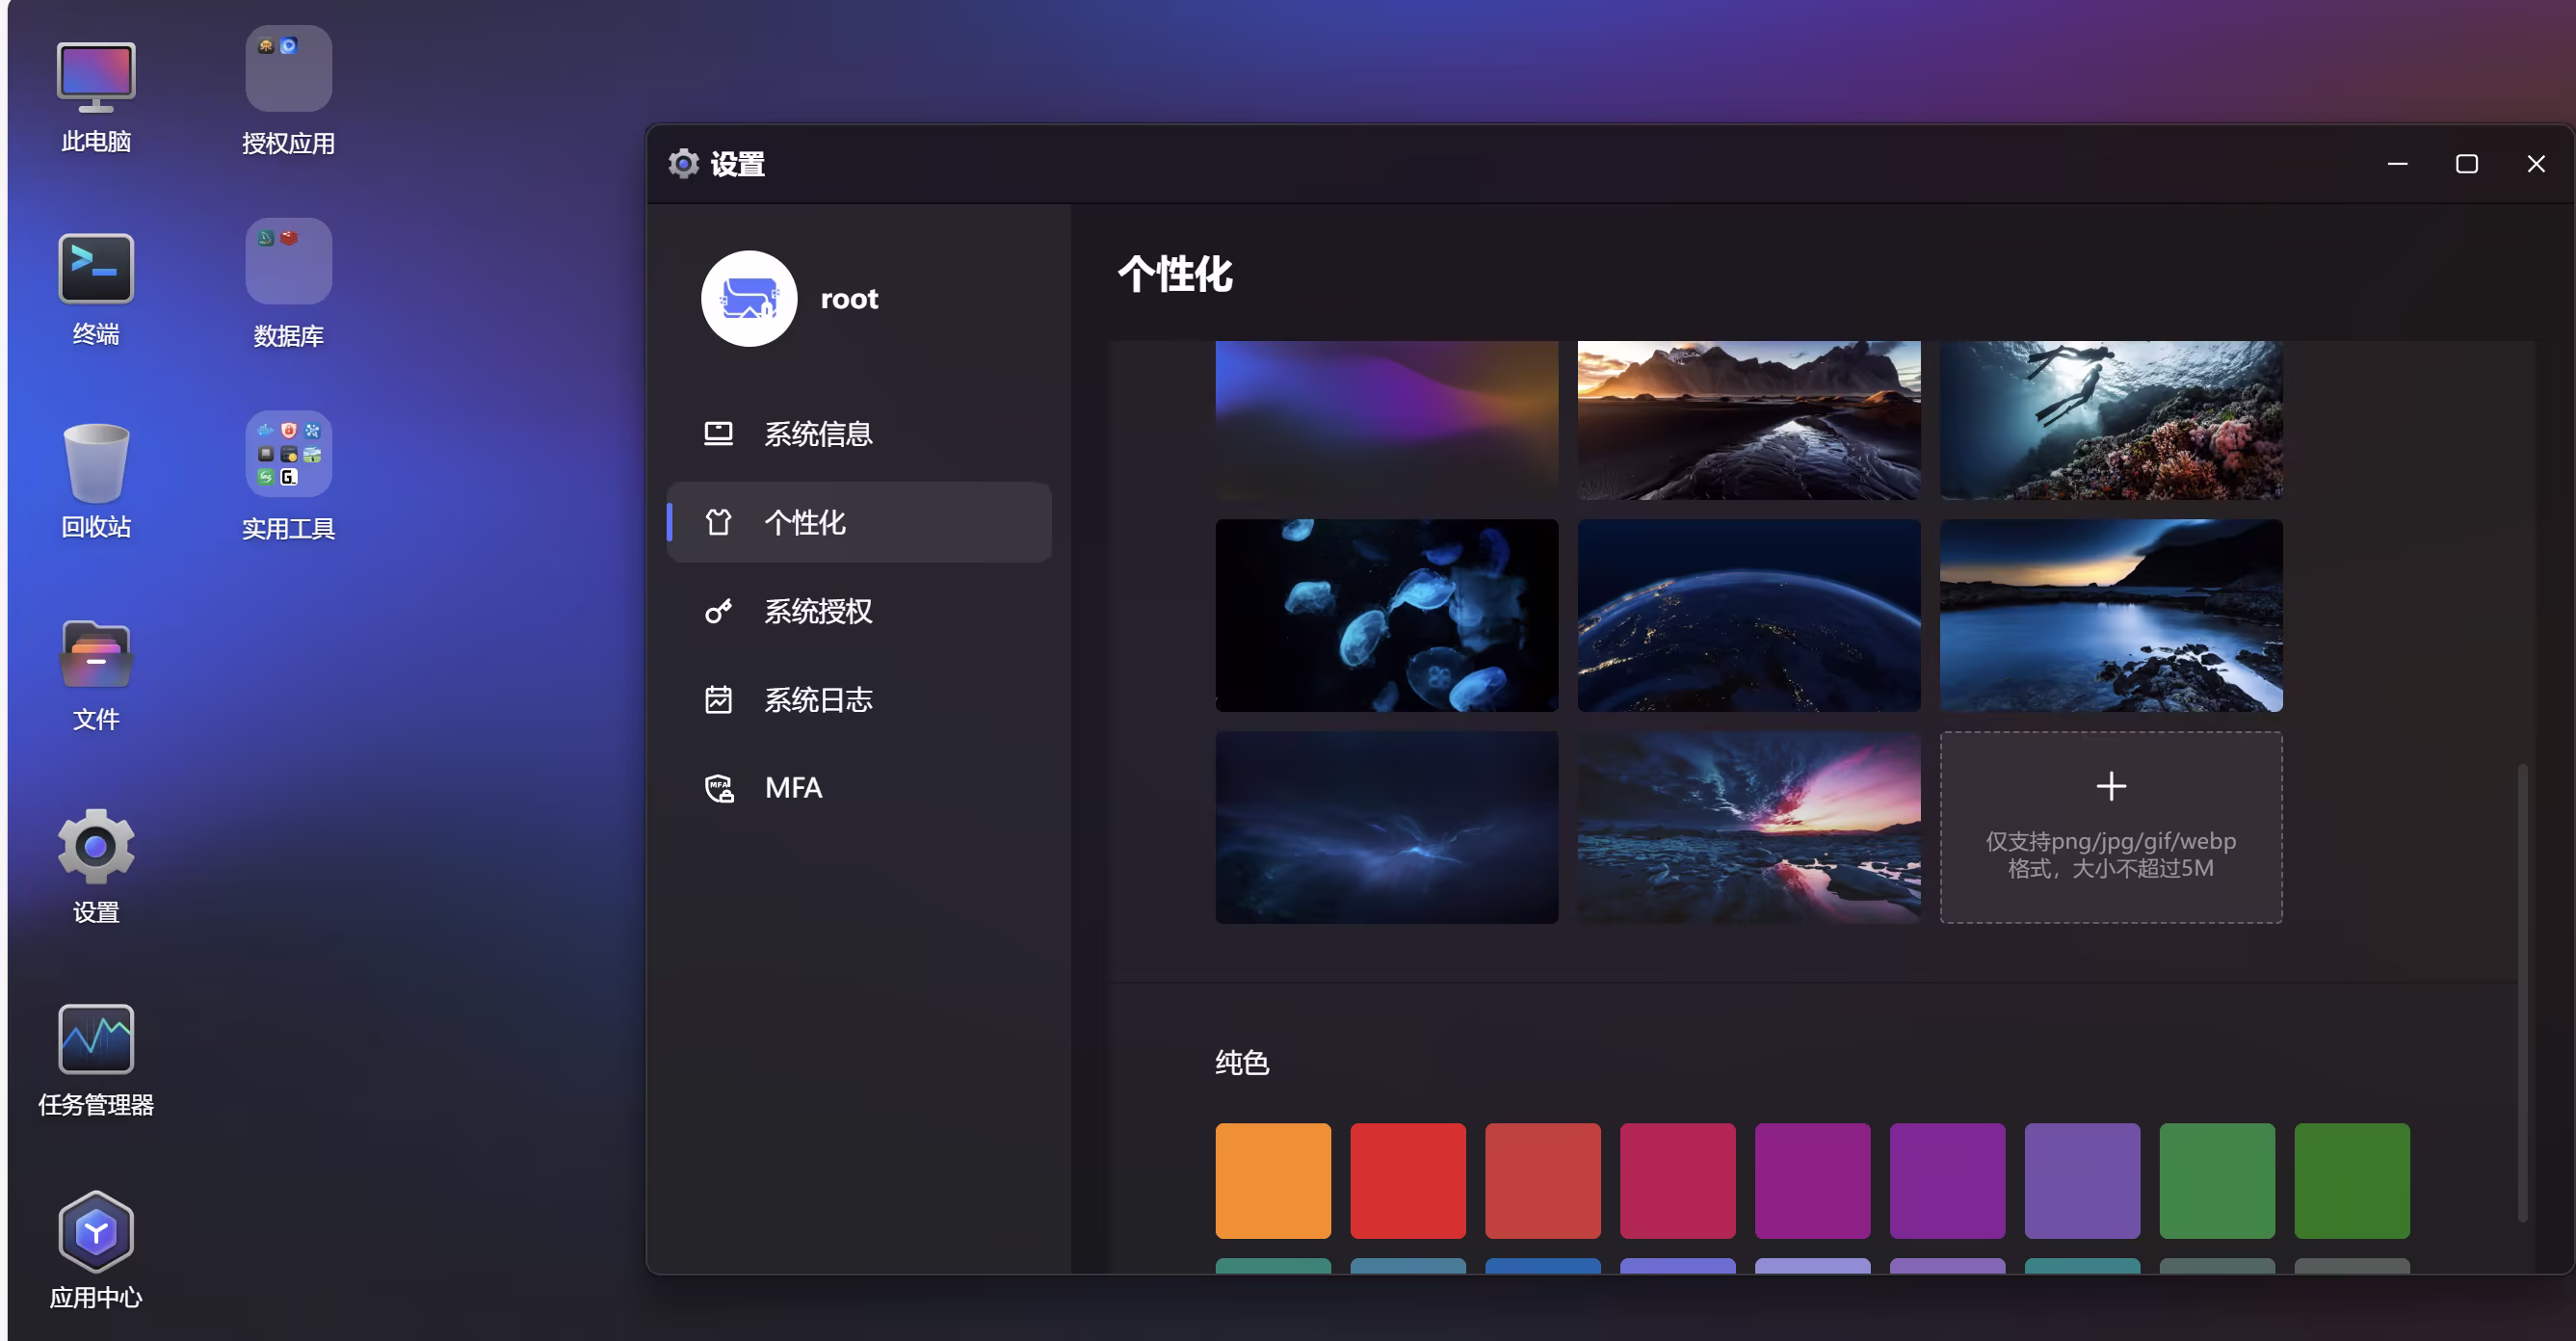Viewport: 2576px width, 1341px height.
Task: Select the jellyfish wallpaper thumbnail
Action: click(x=1386, y=615)
